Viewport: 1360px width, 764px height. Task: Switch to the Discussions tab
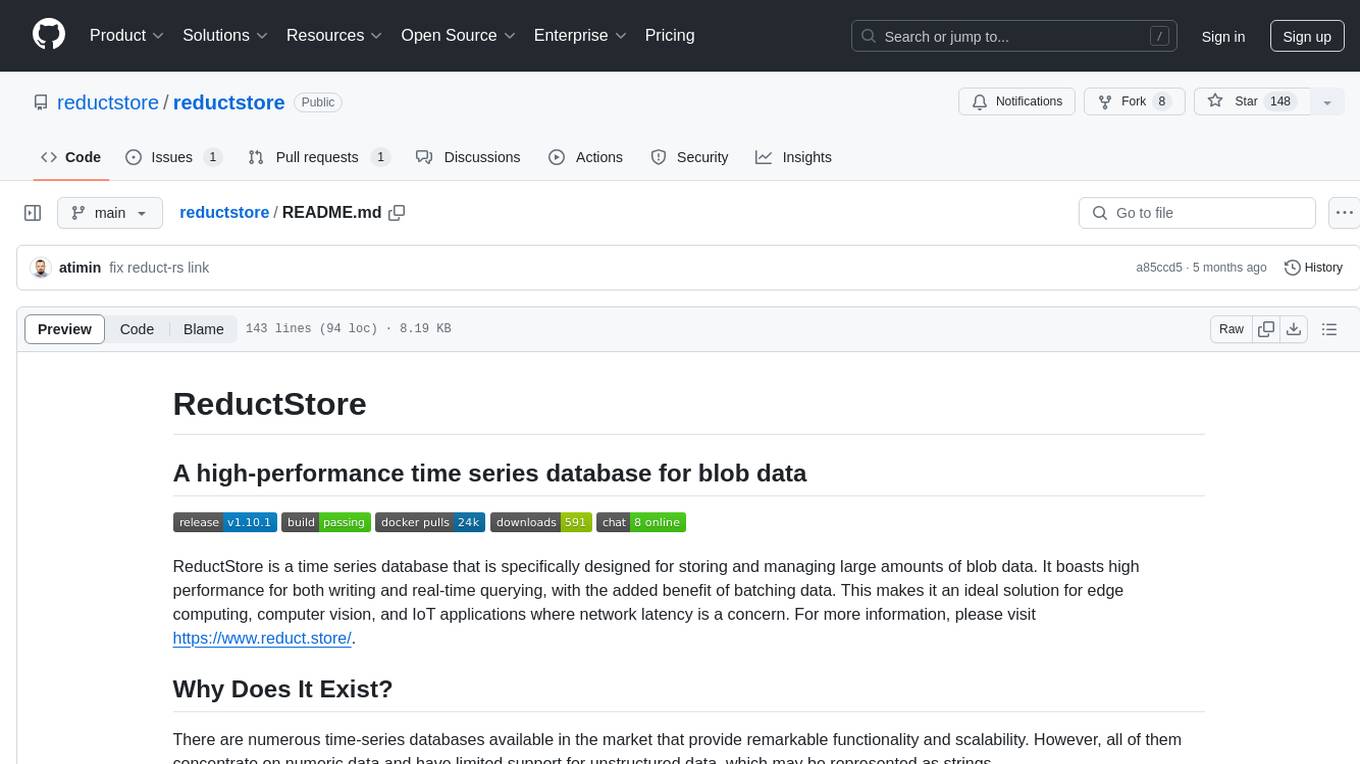468,157
